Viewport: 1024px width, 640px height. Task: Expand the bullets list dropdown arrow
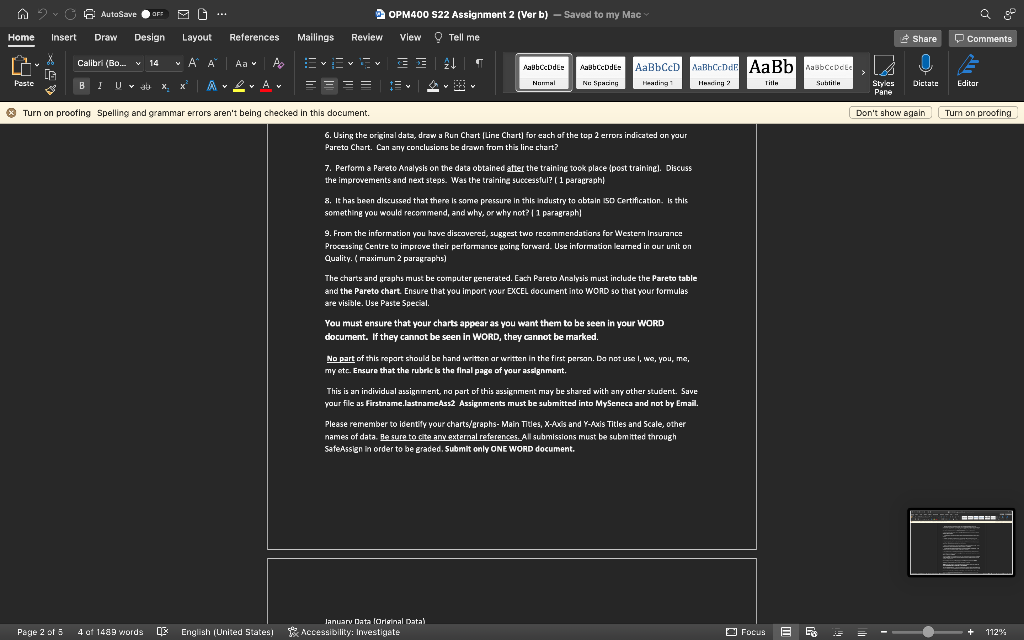(324, 63)
